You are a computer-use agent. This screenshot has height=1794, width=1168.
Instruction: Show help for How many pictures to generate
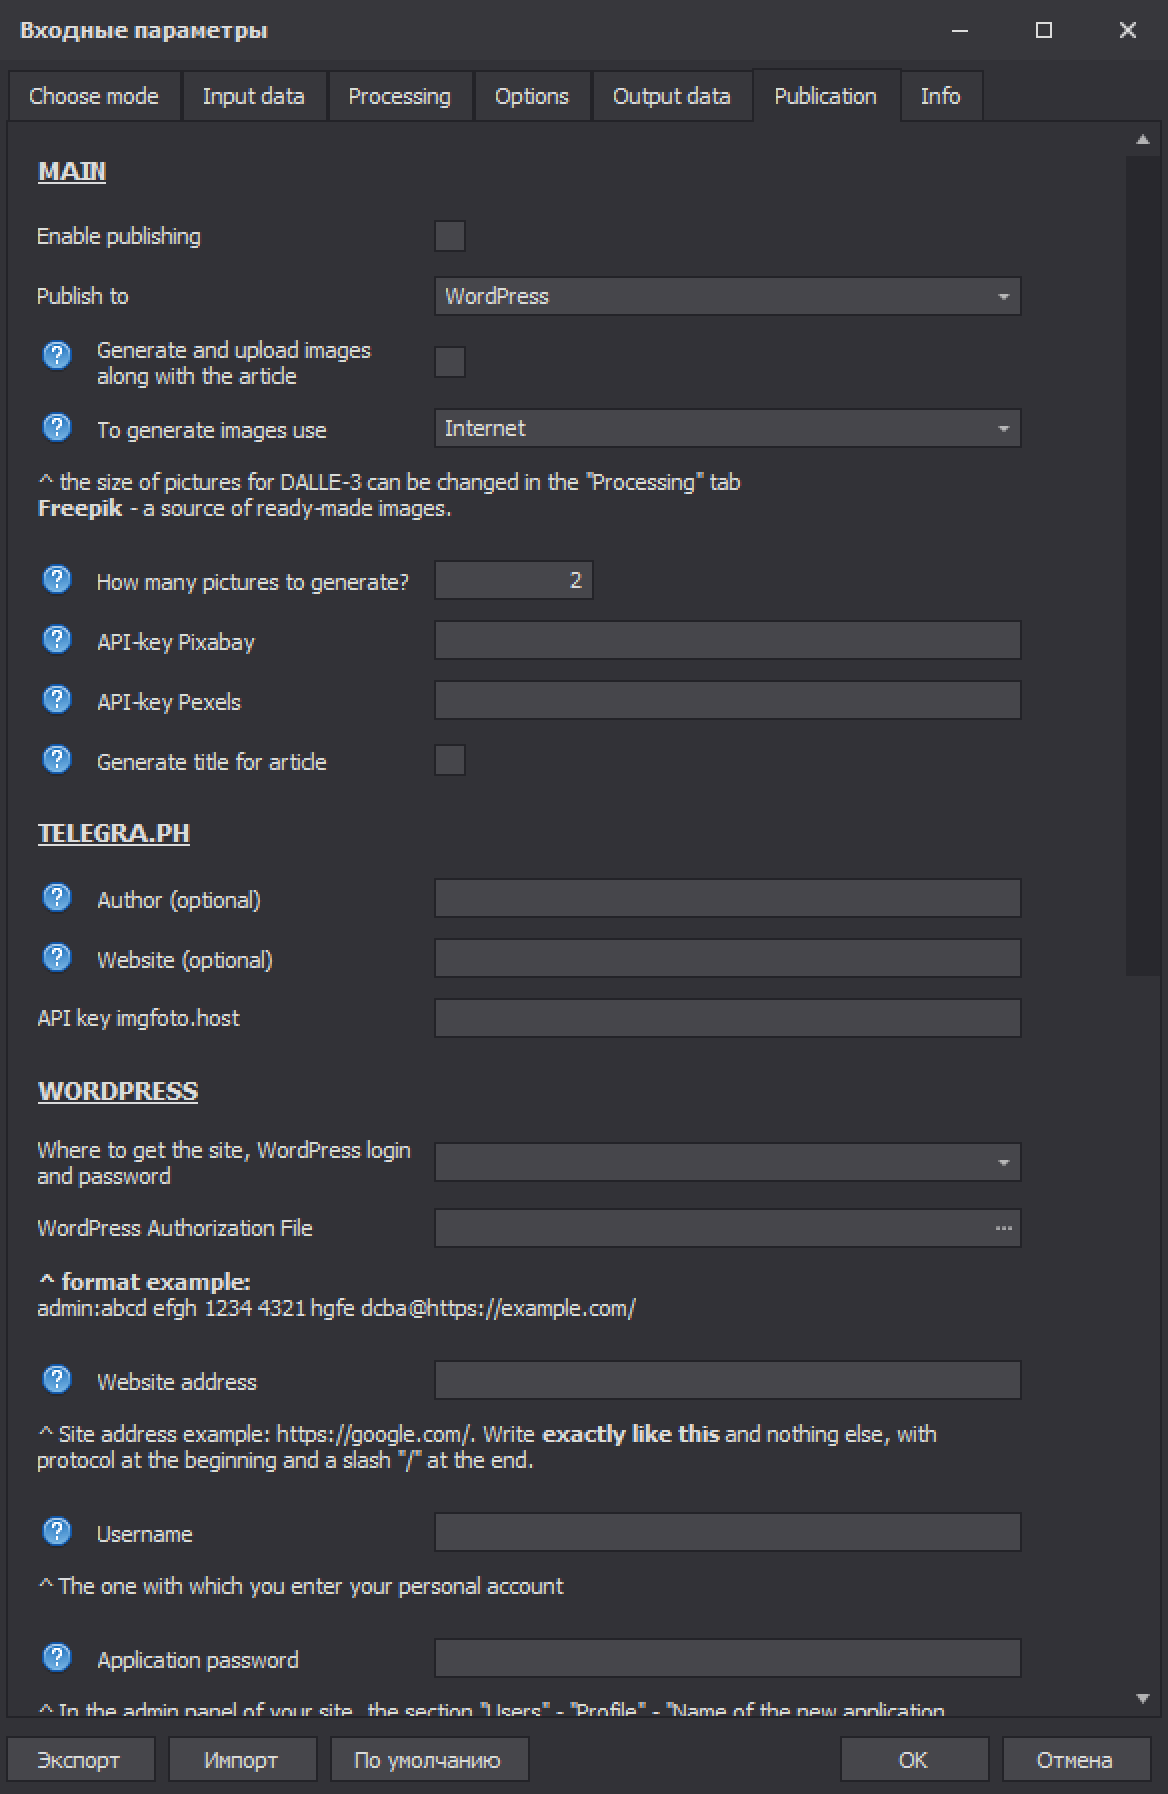click(57, 580)
